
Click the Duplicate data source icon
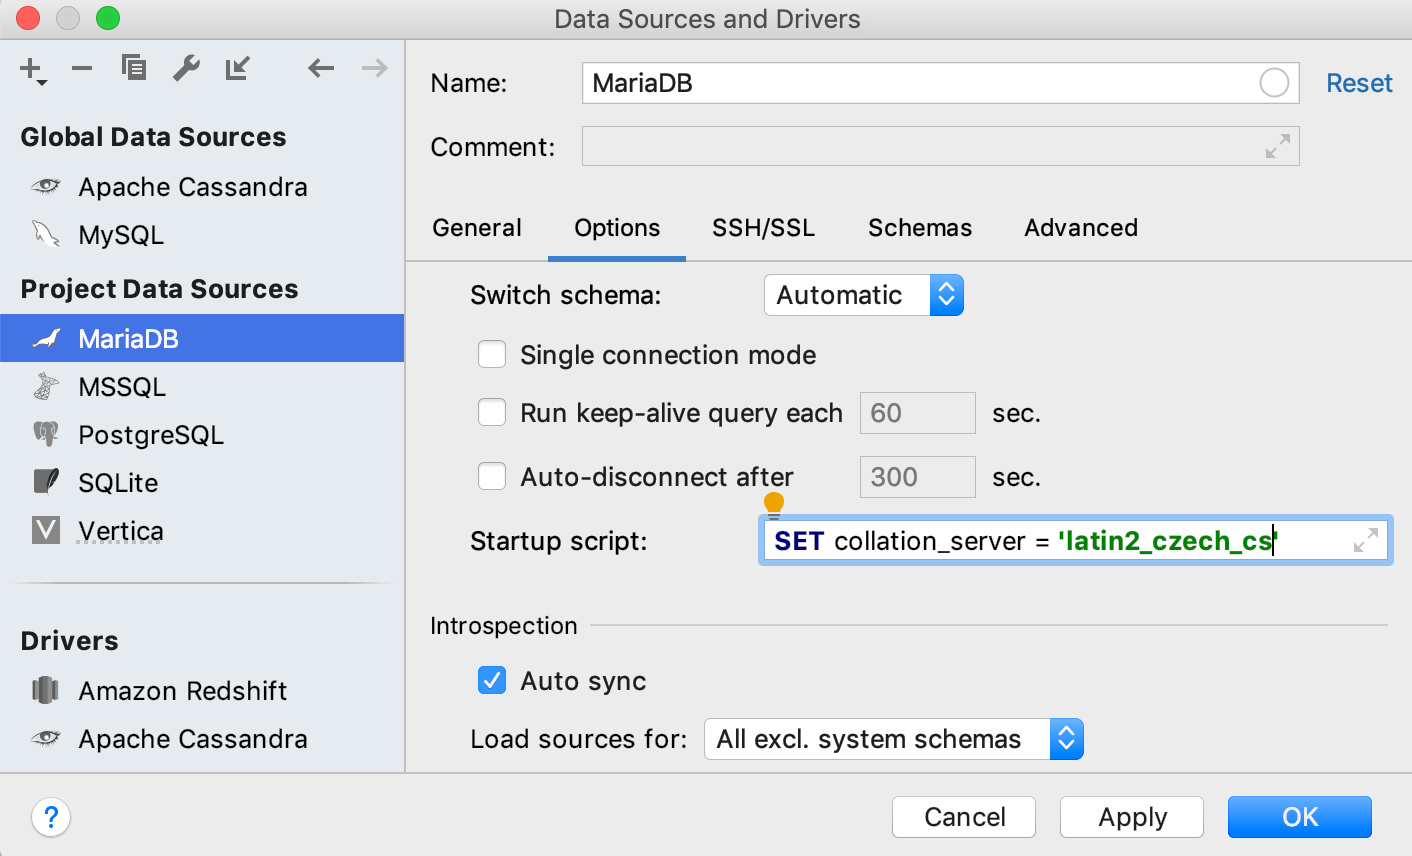[x=134, y=68]
